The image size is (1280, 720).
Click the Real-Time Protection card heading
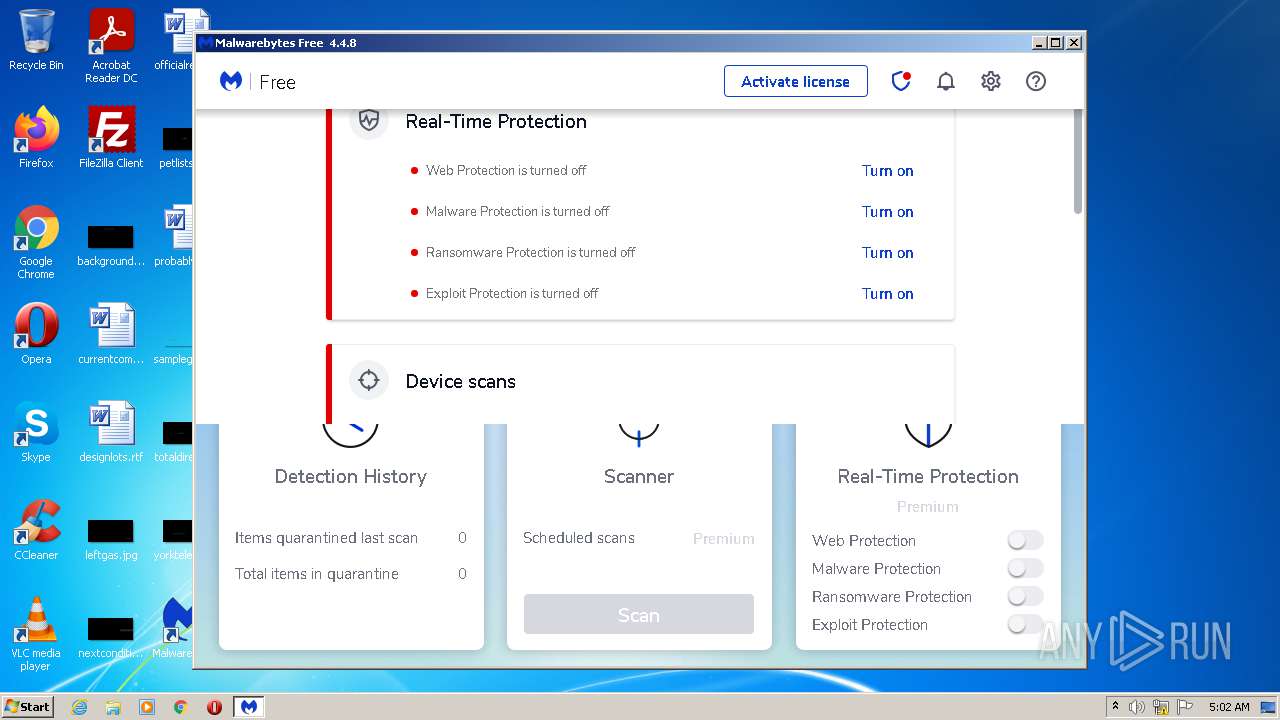pyautogui.click(x=927, y=476)
